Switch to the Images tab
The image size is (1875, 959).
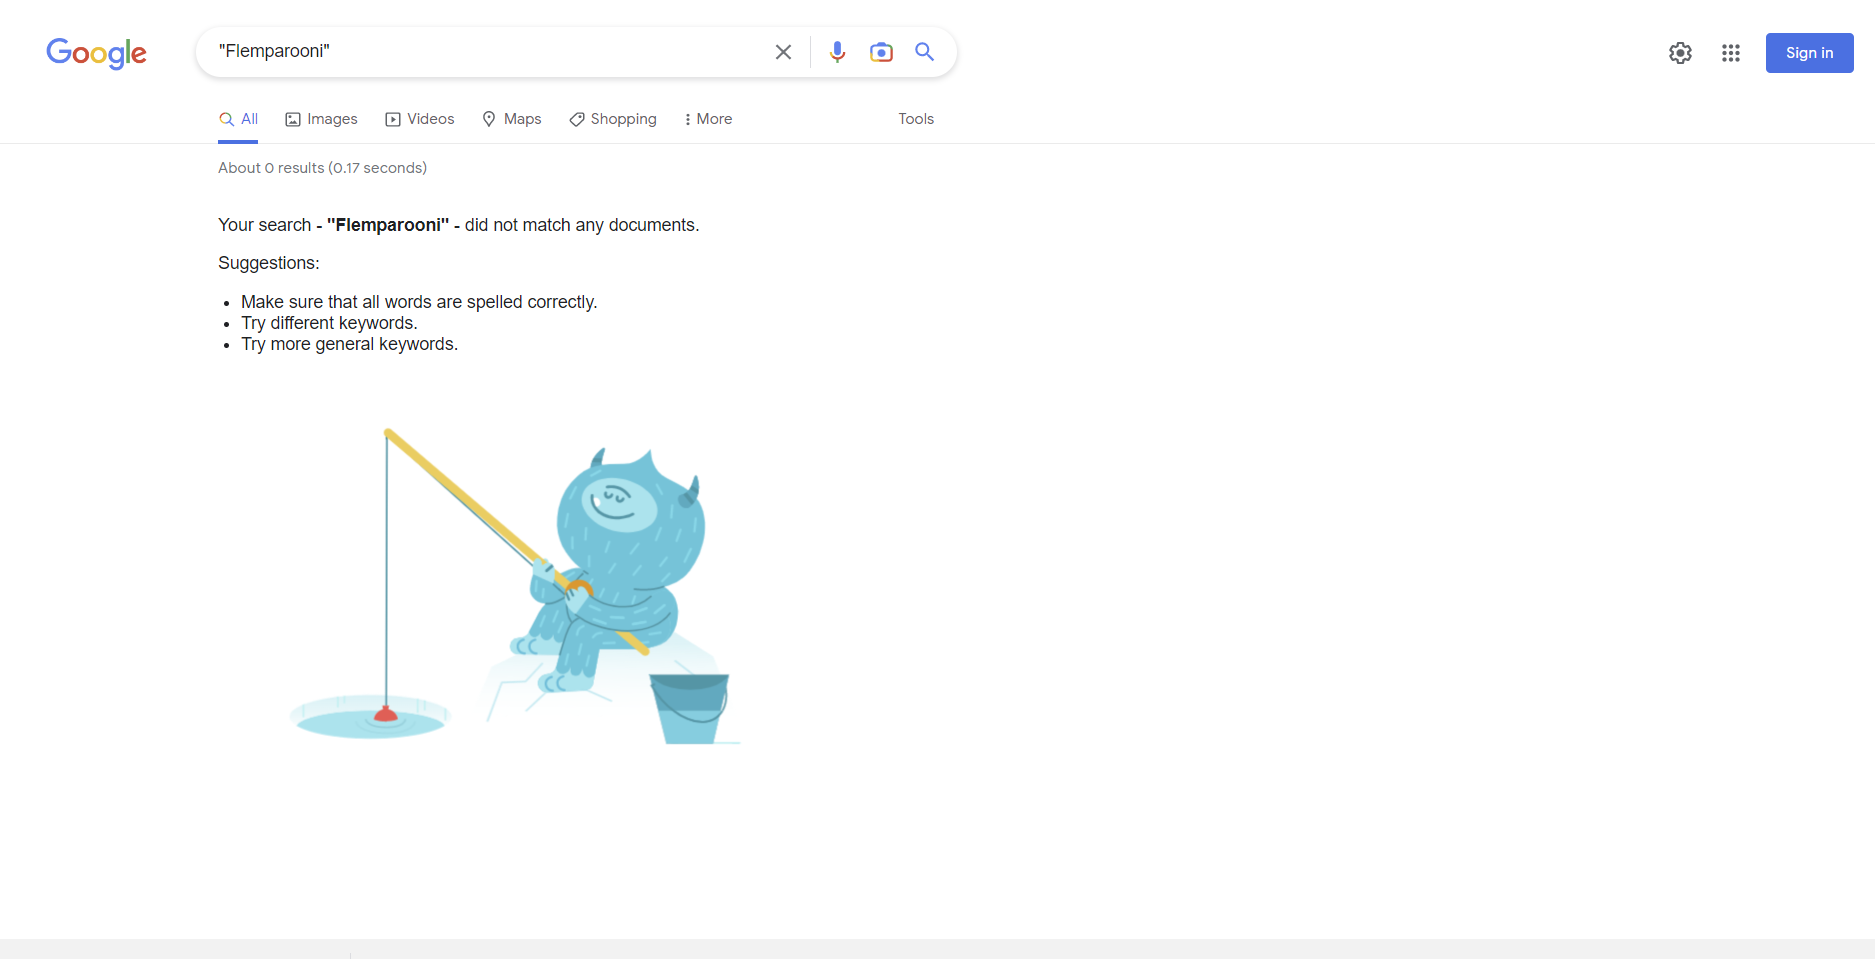coord(321,119)
